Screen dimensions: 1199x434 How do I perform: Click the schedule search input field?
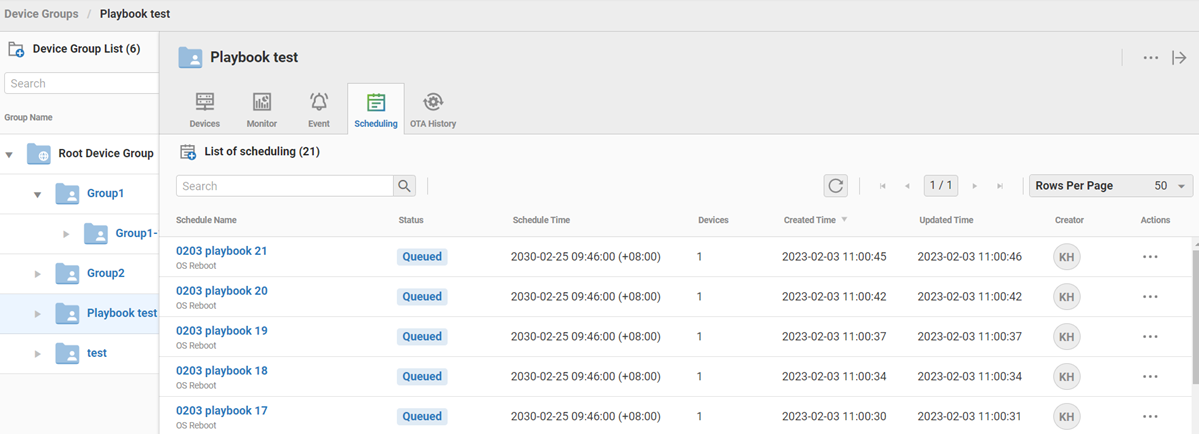pyautogui.click(x=285, y=186)
